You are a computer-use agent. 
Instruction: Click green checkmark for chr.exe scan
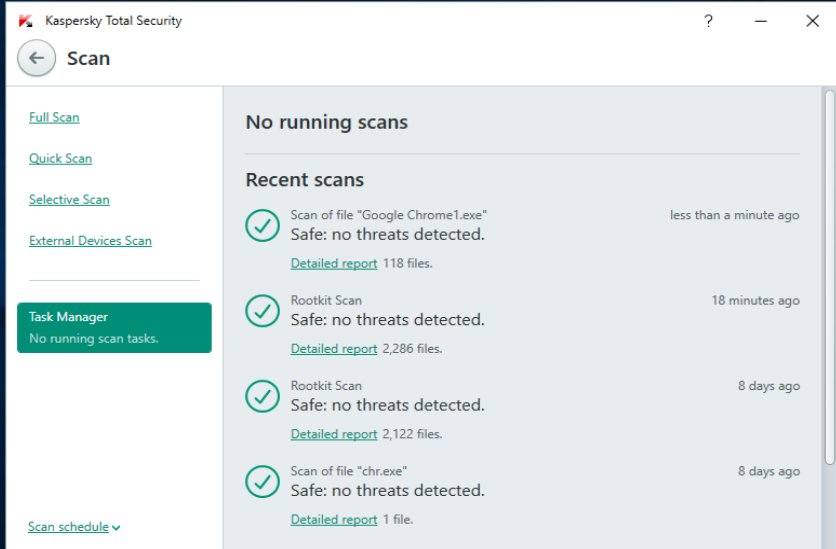pos(262,481)
